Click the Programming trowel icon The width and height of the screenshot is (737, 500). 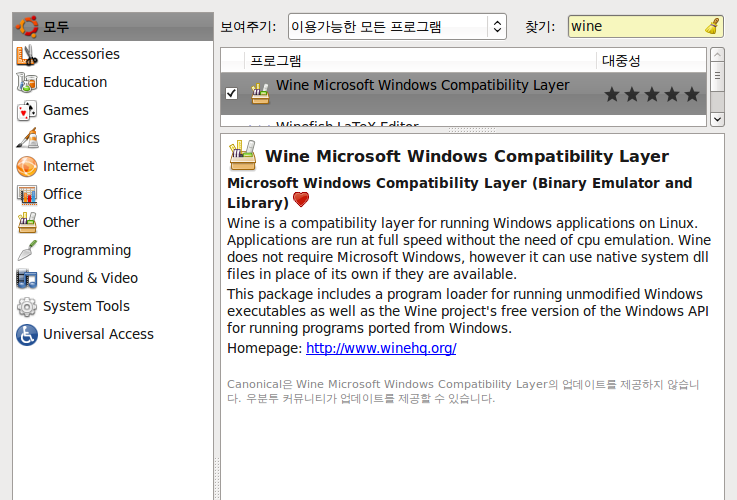point(27,250)
